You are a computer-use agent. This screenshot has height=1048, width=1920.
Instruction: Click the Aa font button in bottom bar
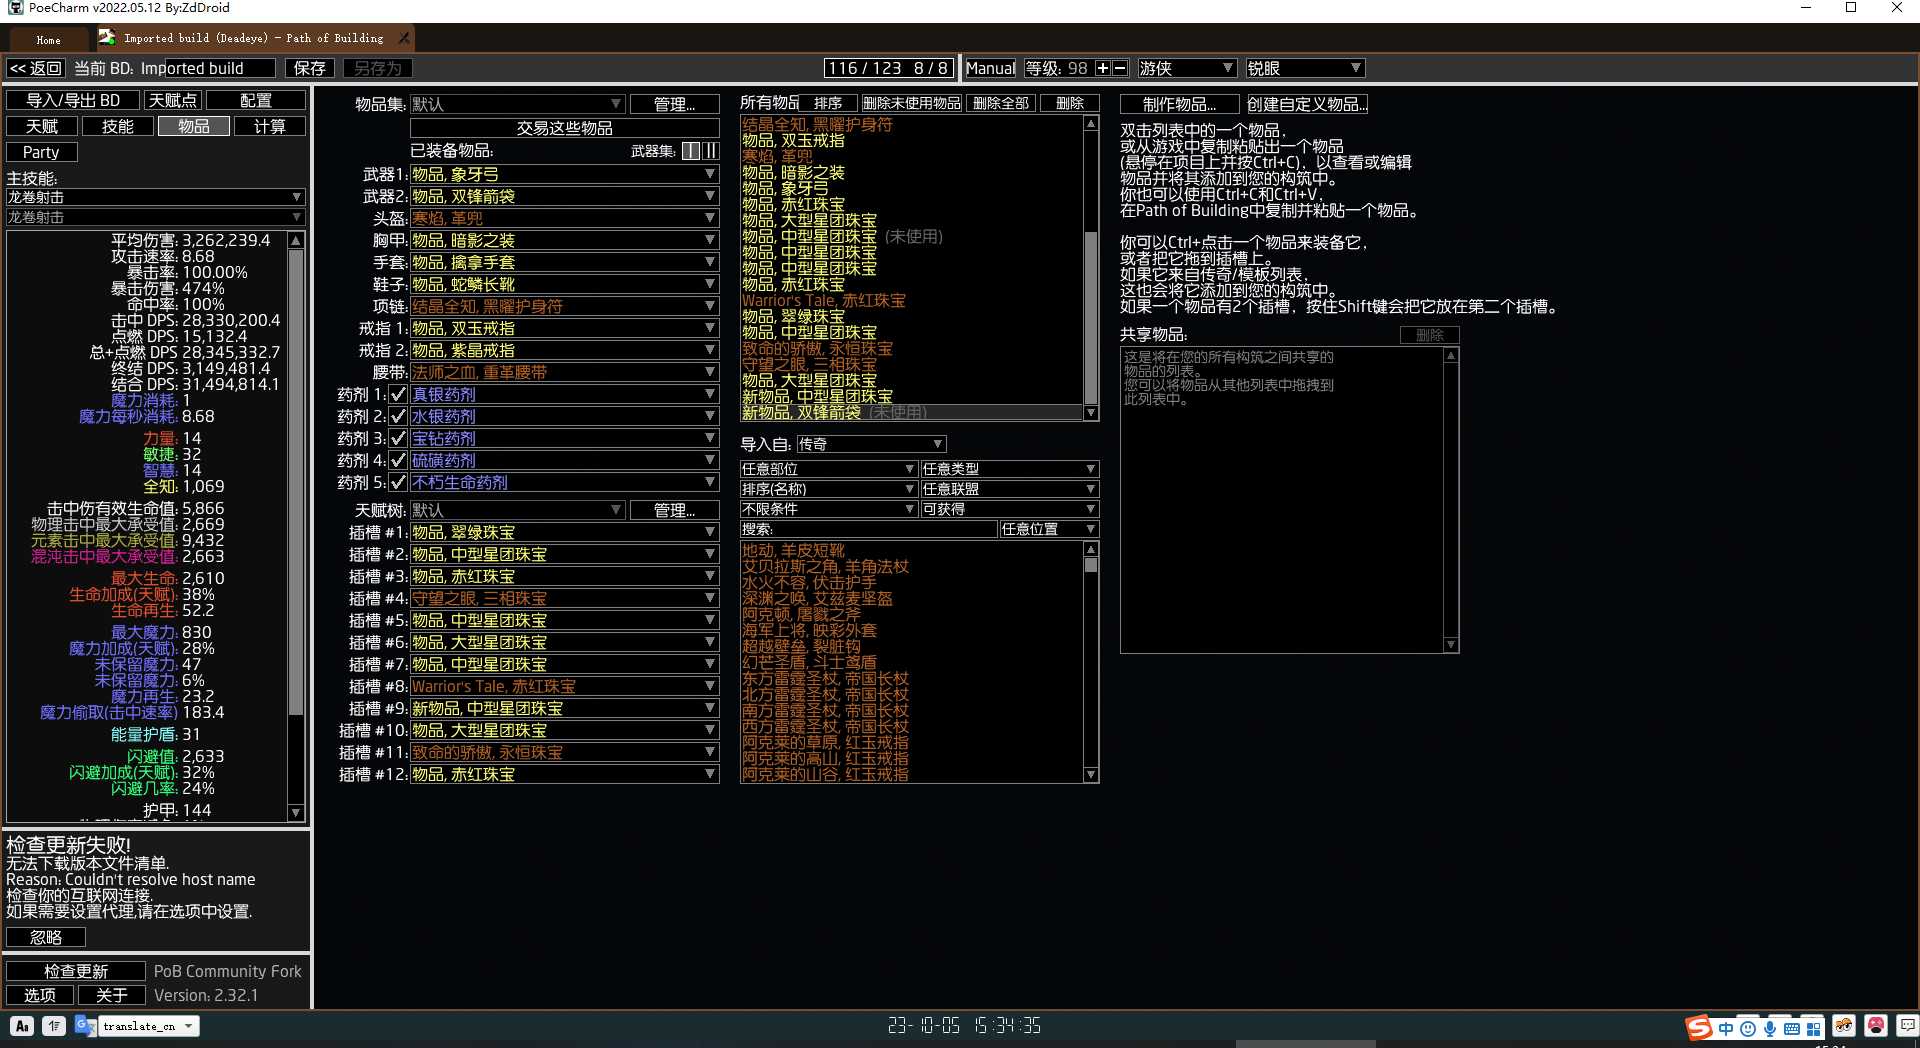22,1026
